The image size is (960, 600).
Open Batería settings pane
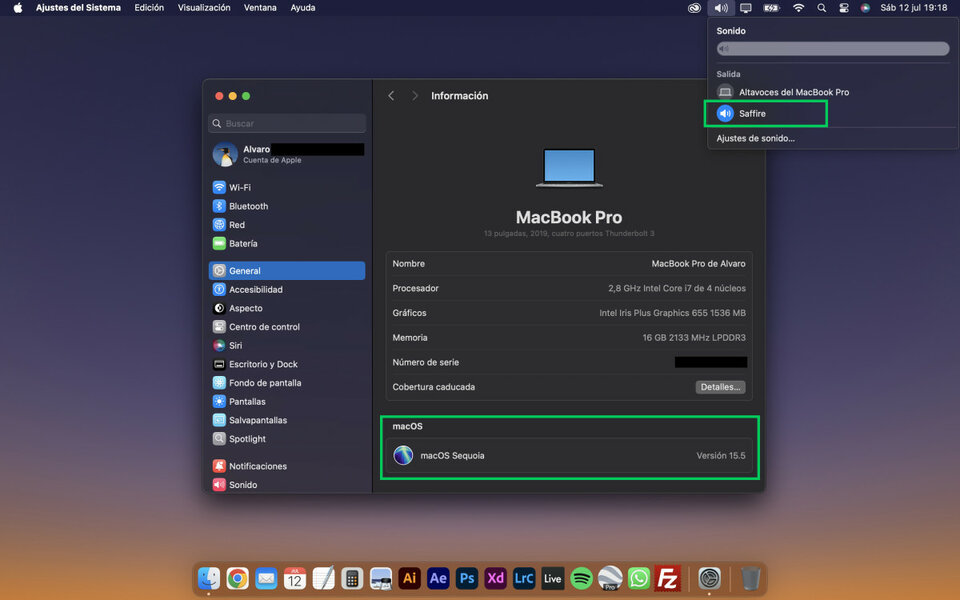(x=242, y=244)
